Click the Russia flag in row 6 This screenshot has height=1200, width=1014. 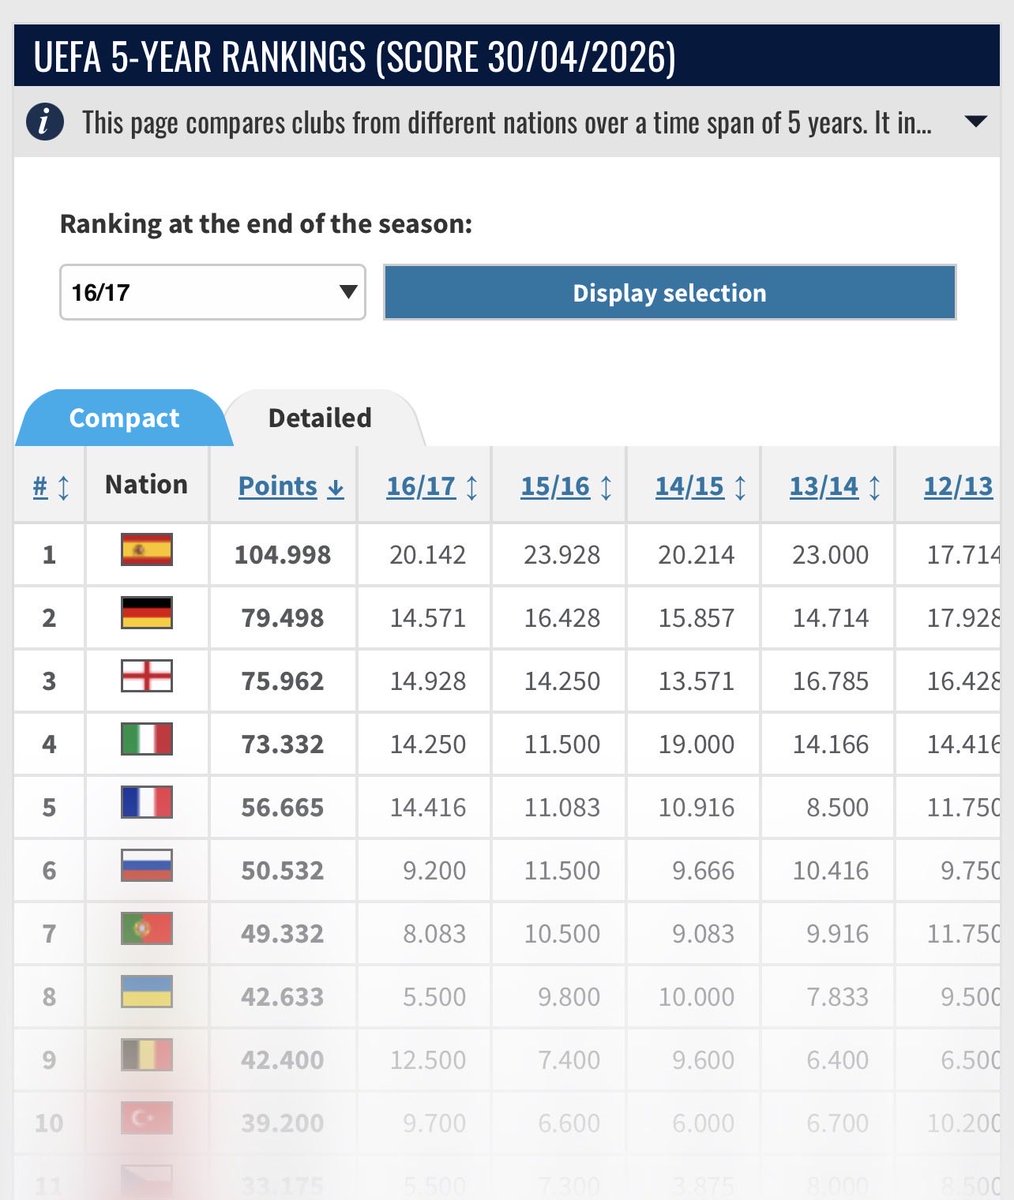click(x=147, y=866)
